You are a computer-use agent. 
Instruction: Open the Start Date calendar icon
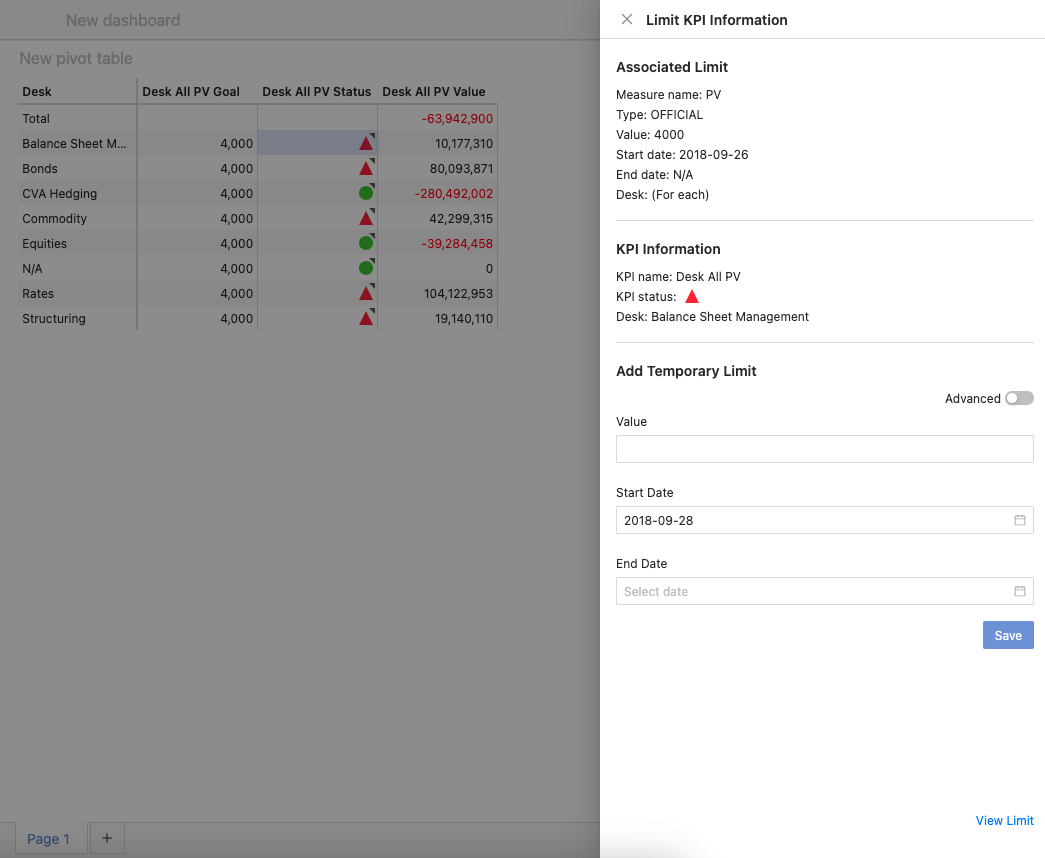(1020, 520)
